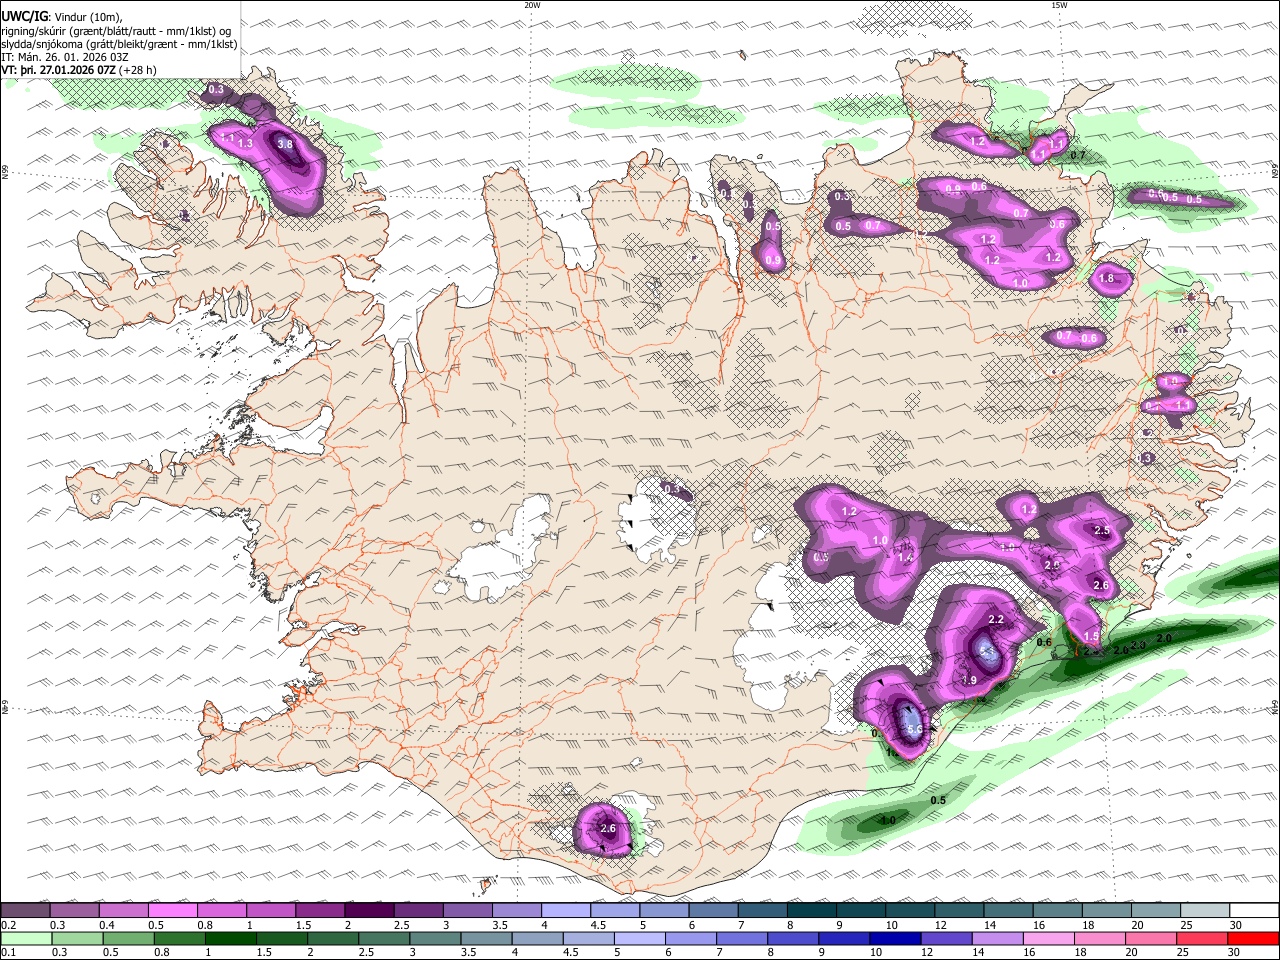Click the init time 'IT: Mán. 26. 01. 2026 03Z'
This screenshot has height=960, width=1280.
point(65,57)
